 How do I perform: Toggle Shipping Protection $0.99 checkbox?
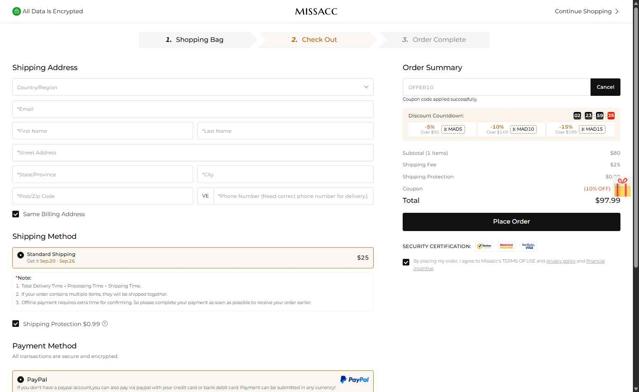coord(15,324)
